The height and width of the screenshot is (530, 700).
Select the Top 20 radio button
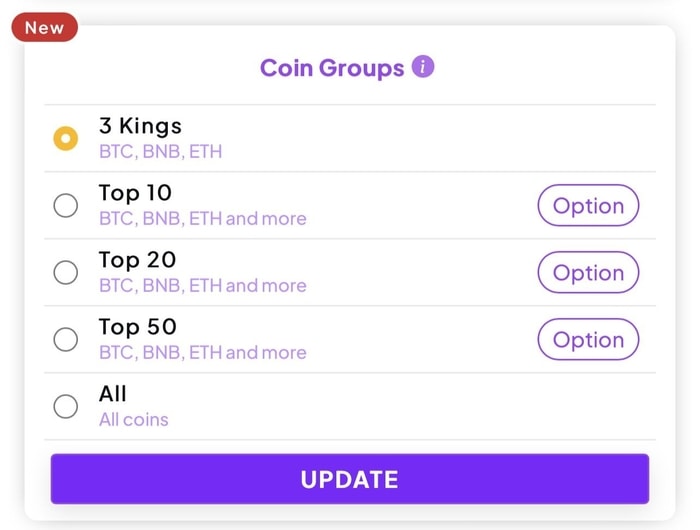65,272
